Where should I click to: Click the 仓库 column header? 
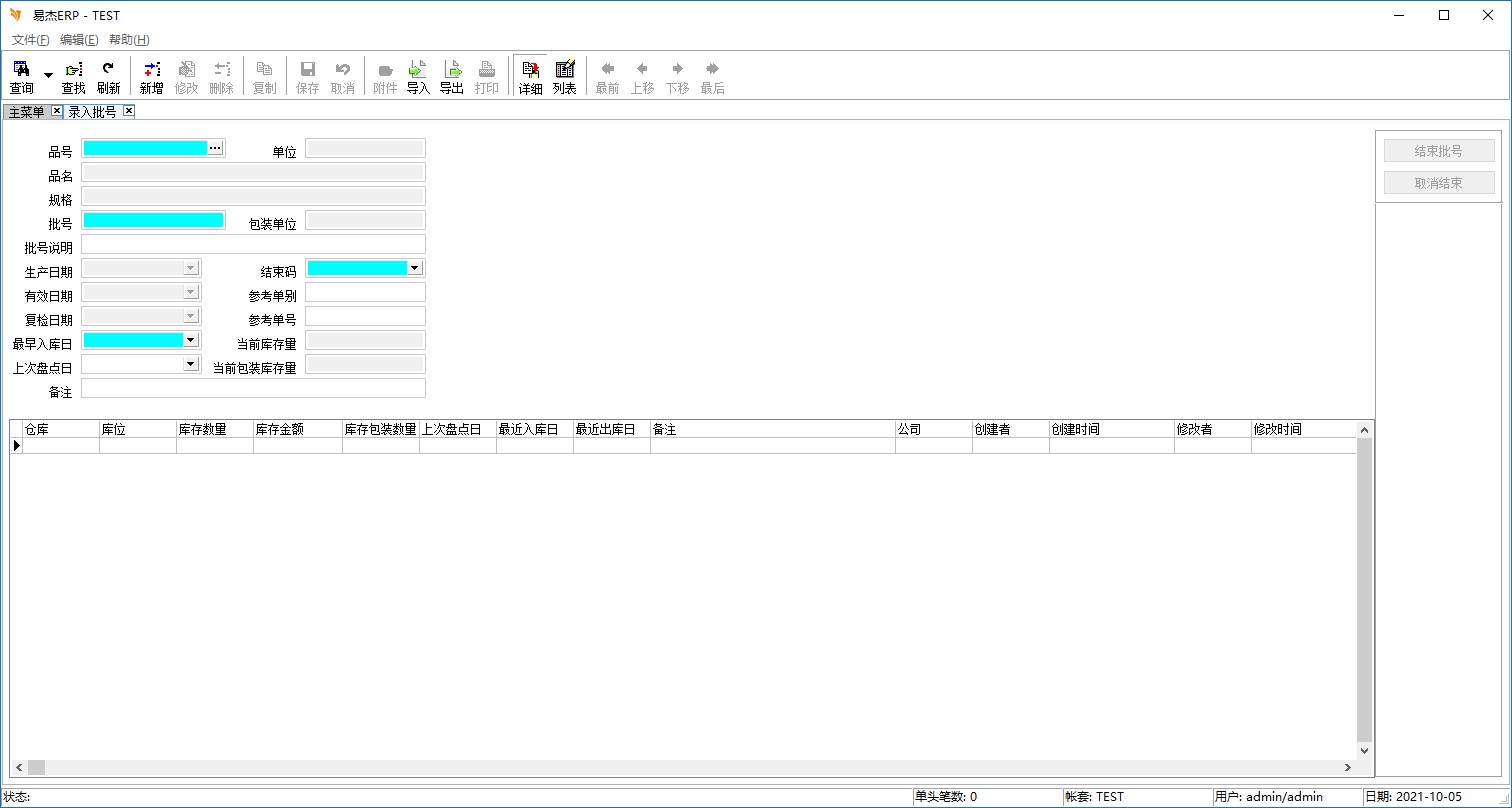pyautogui.click(x=60, y=429)
